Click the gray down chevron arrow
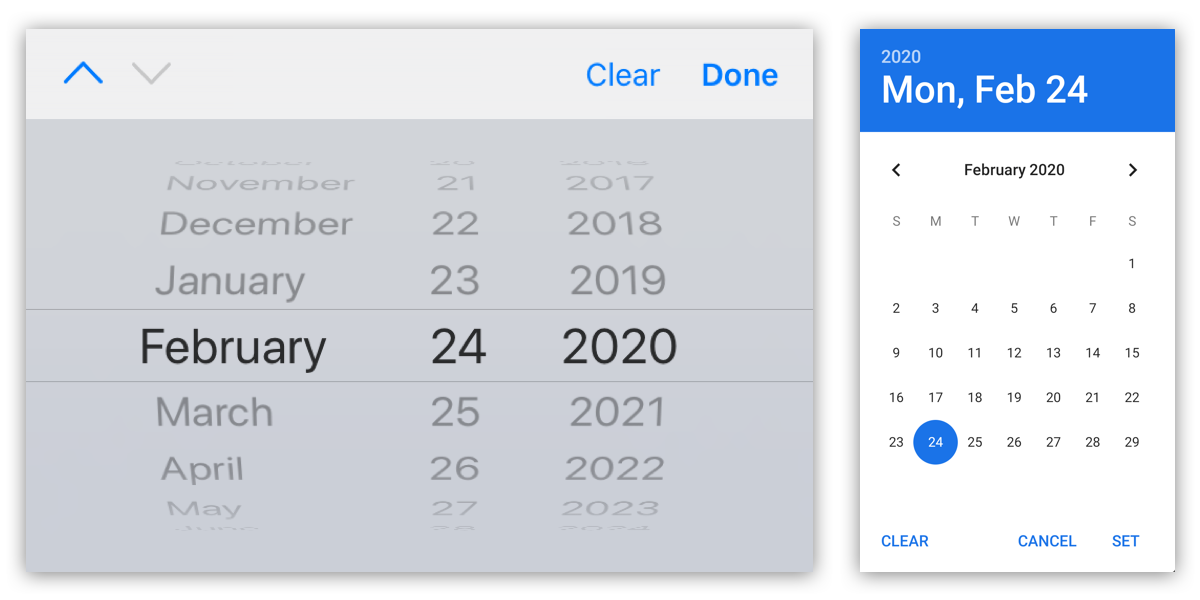The height and width of the screenshot is (600, 1200). point(151,73)
